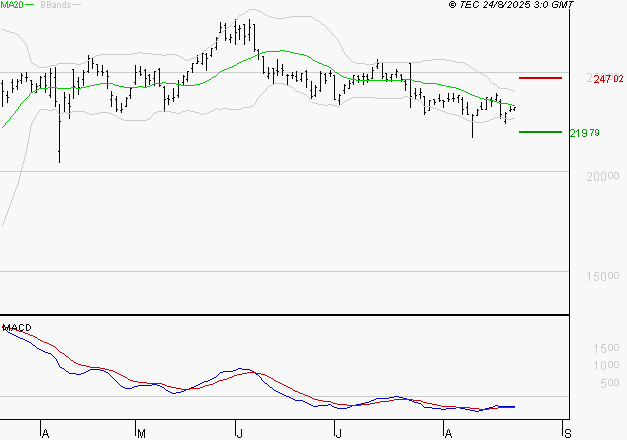
Task: Click the 200.00 price axis label
Action: click(x=603, y=176)
